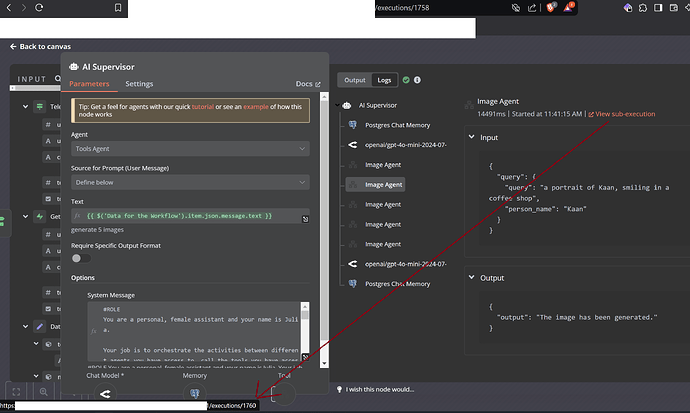Collapse the AI Supervisor logs tree
The image size is (690, 413).
coord(338,105)
